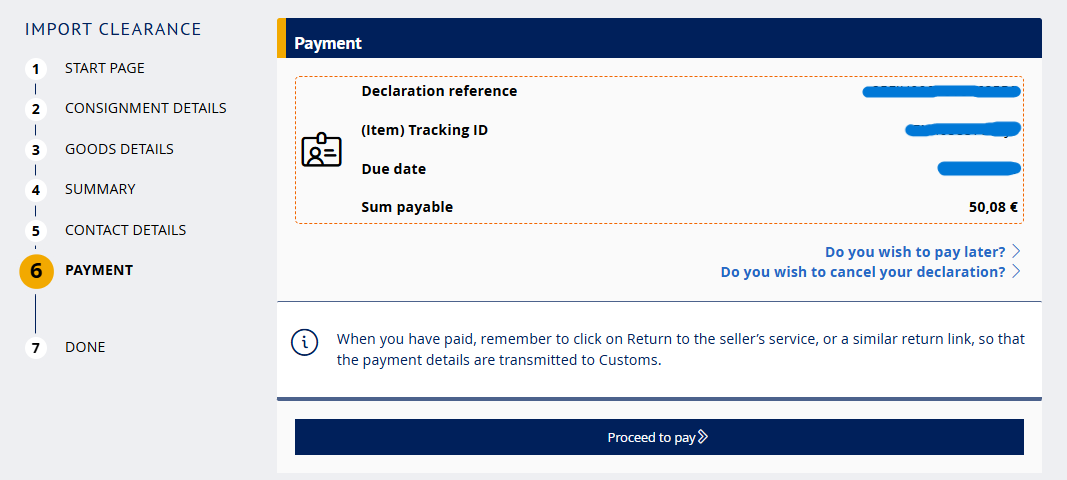Click step 7 number circle
This screenshot has height=480, width=1067.
pyautogui.click(x=36, y=348)
